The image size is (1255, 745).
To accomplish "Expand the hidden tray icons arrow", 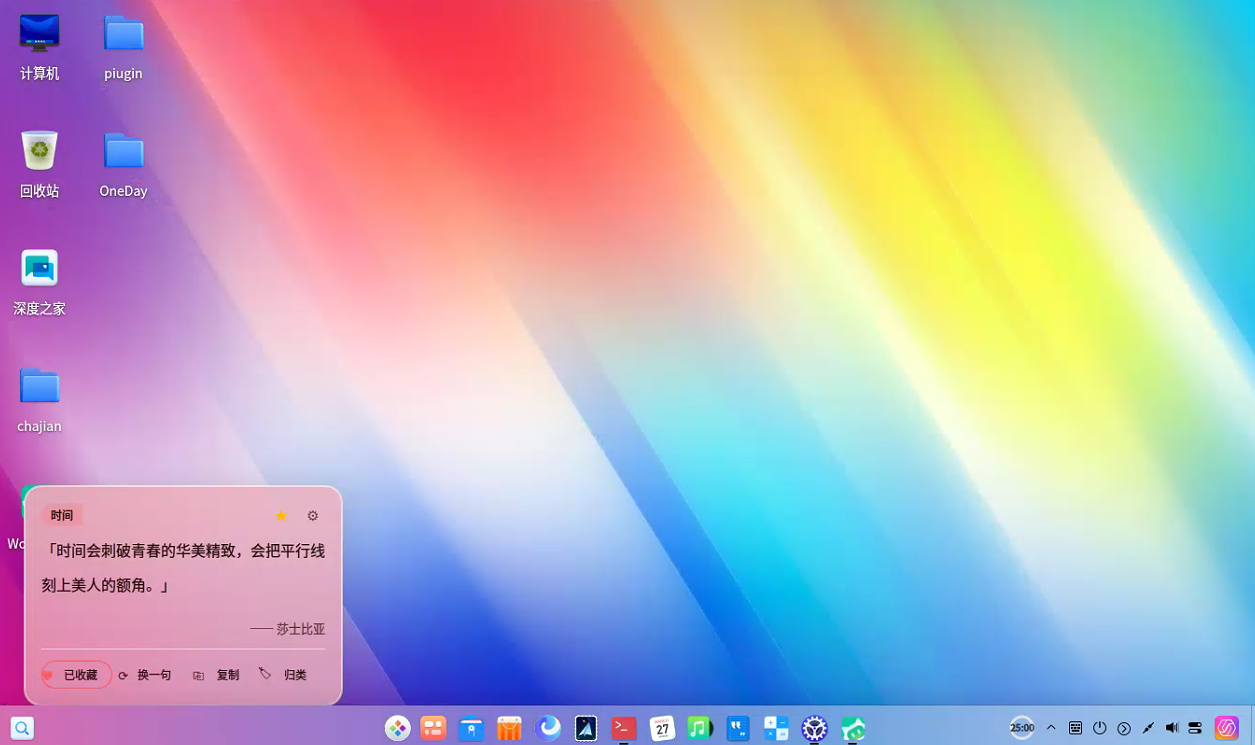I will (x=1051, y=728).
